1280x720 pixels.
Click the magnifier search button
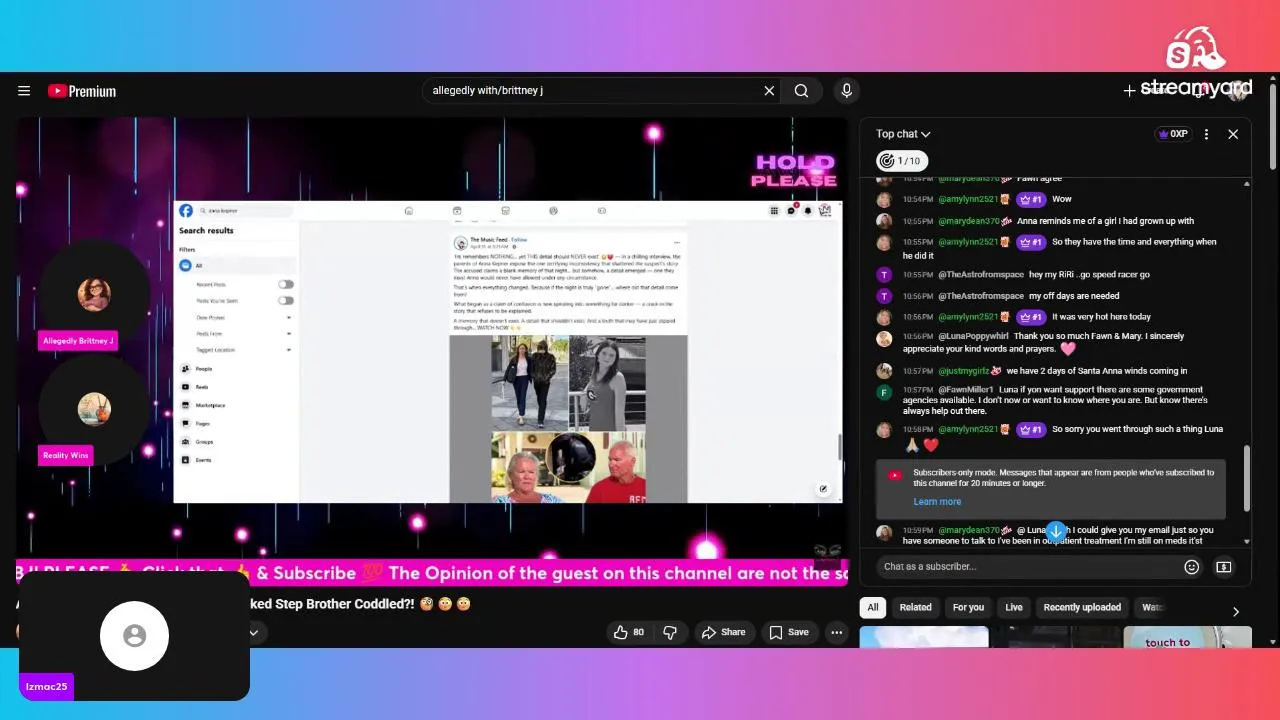(x=801, y=91)
